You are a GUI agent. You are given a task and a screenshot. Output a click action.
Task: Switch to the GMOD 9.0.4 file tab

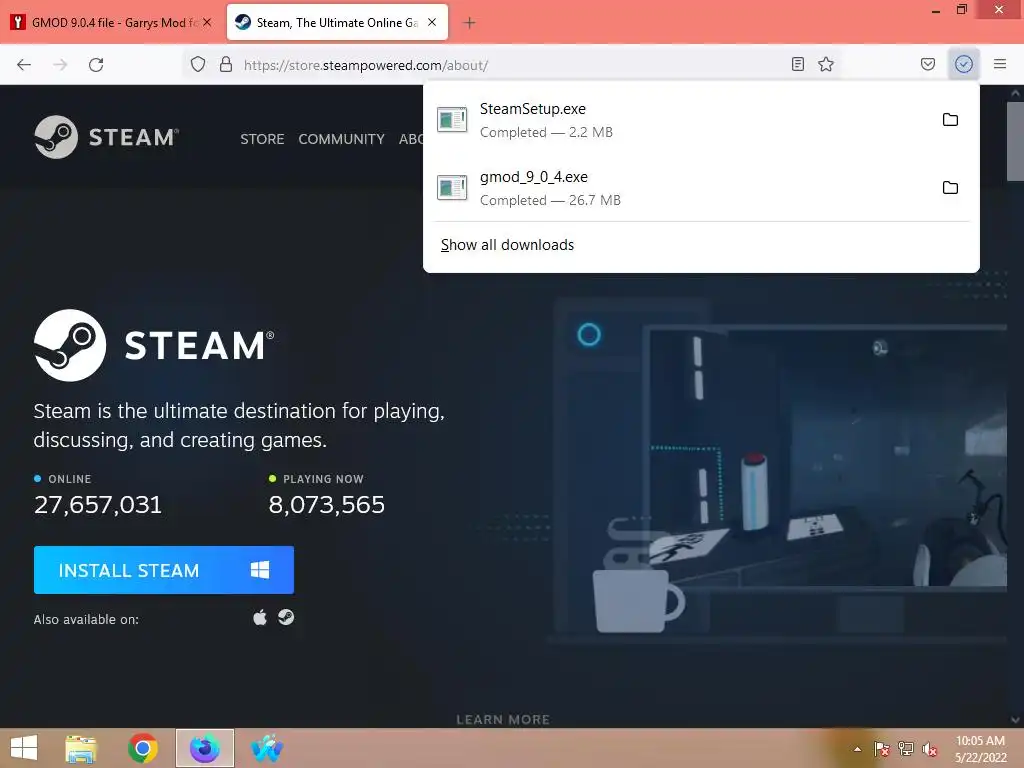tap(111, 22)
